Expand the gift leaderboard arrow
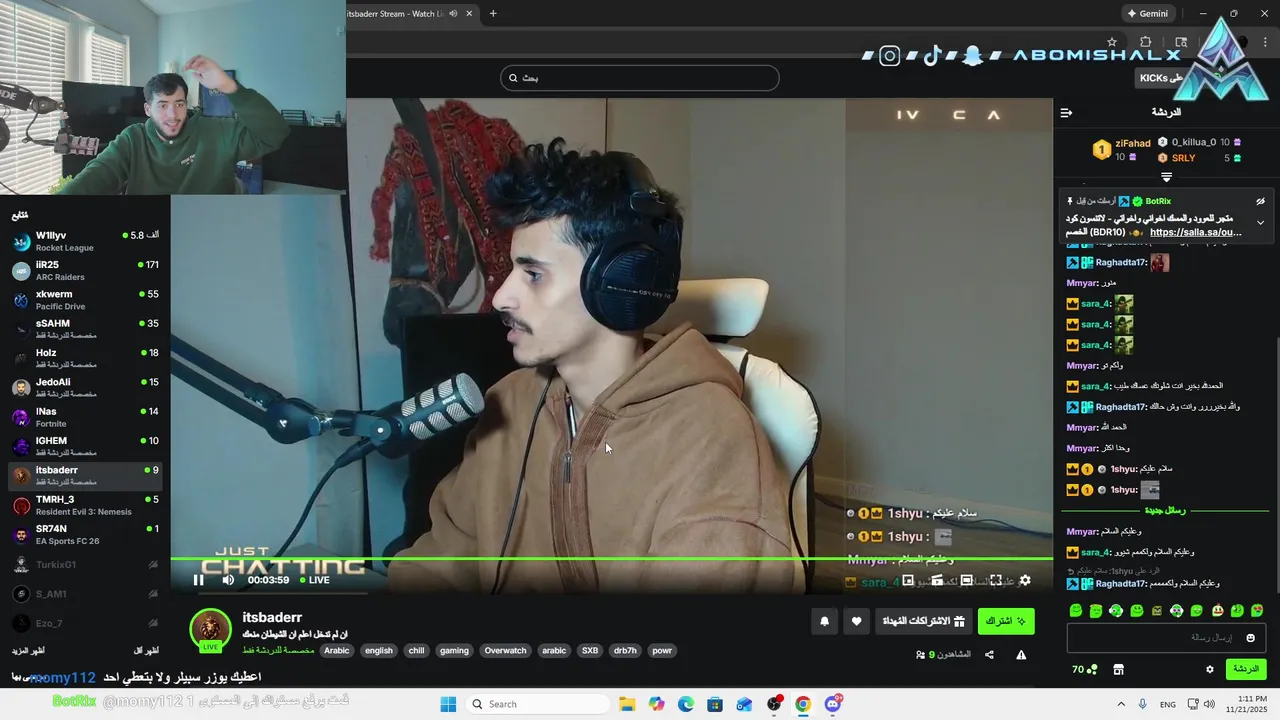 (x=1166, y=177)
